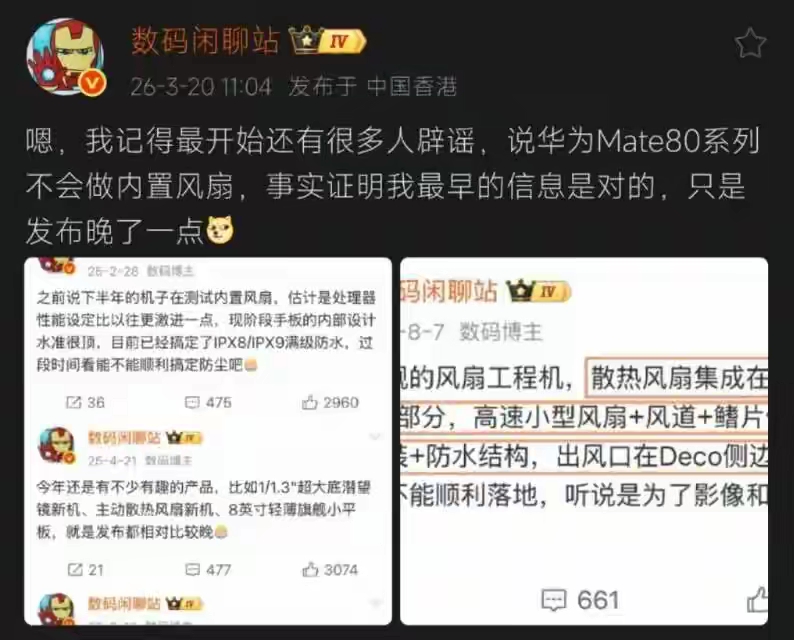The height and width of the screenshot is (640, 794).
Task: Like the post showing 2960 likes
Action: tap(309, 403)
